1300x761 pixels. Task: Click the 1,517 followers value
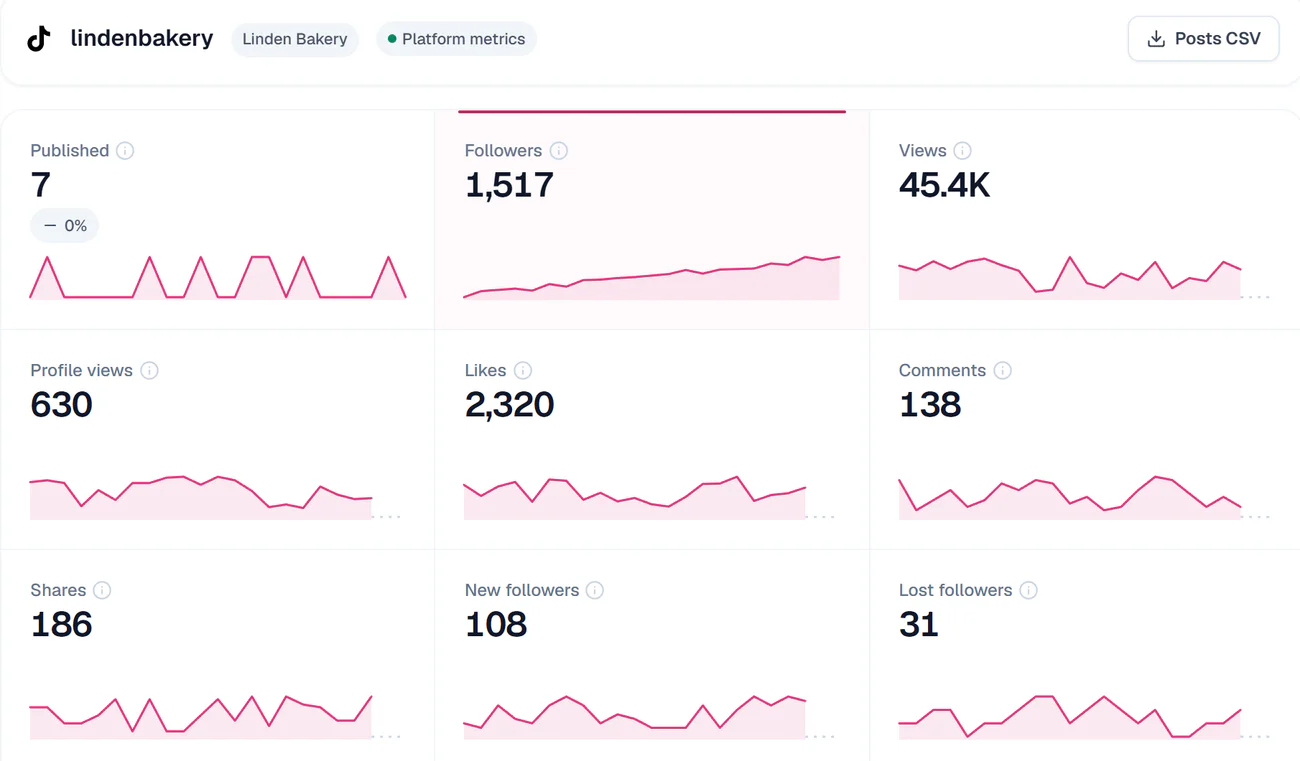(509, 185)
